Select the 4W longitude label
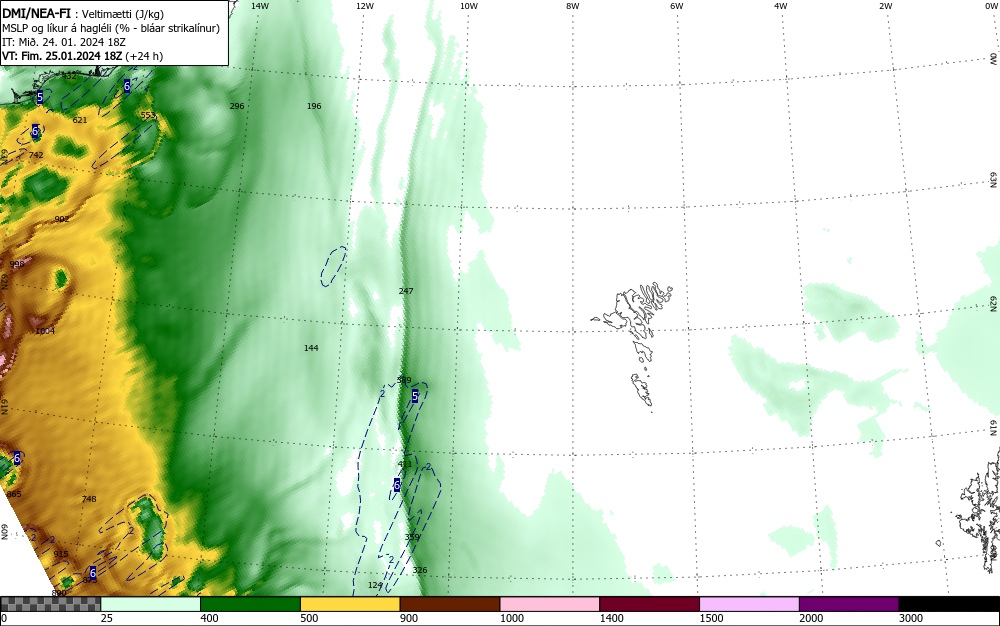This screenshot has width=1000, height=626. (x=781, y=6)
